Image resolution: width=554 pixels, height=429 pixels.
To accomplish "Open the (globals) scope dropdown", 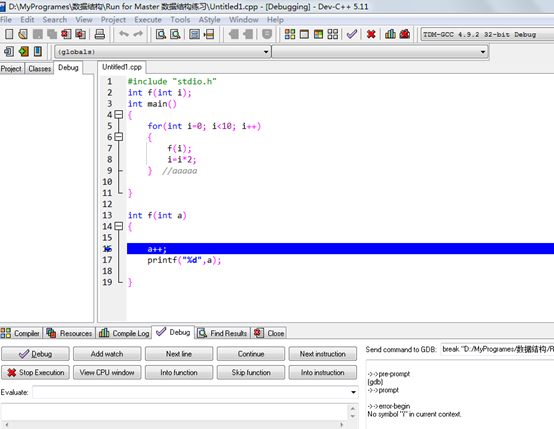I will [x=163, y=52].
